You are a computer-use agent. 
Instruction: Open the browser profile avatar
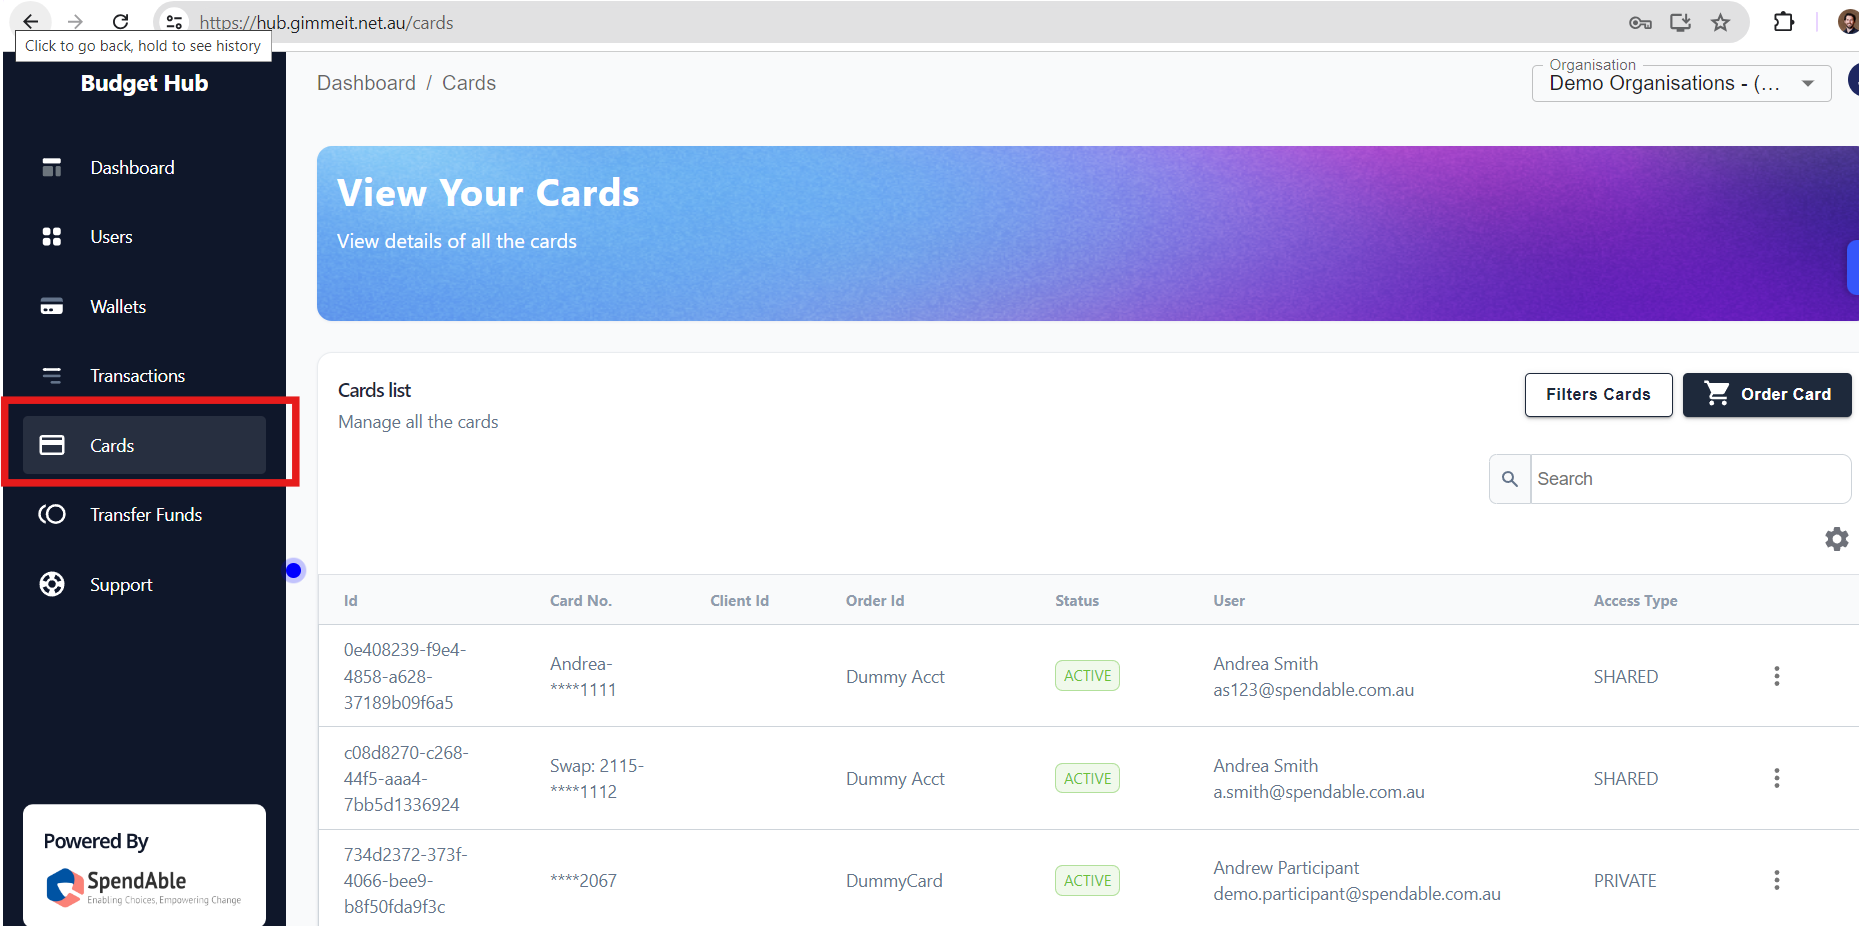(1848, 22)
